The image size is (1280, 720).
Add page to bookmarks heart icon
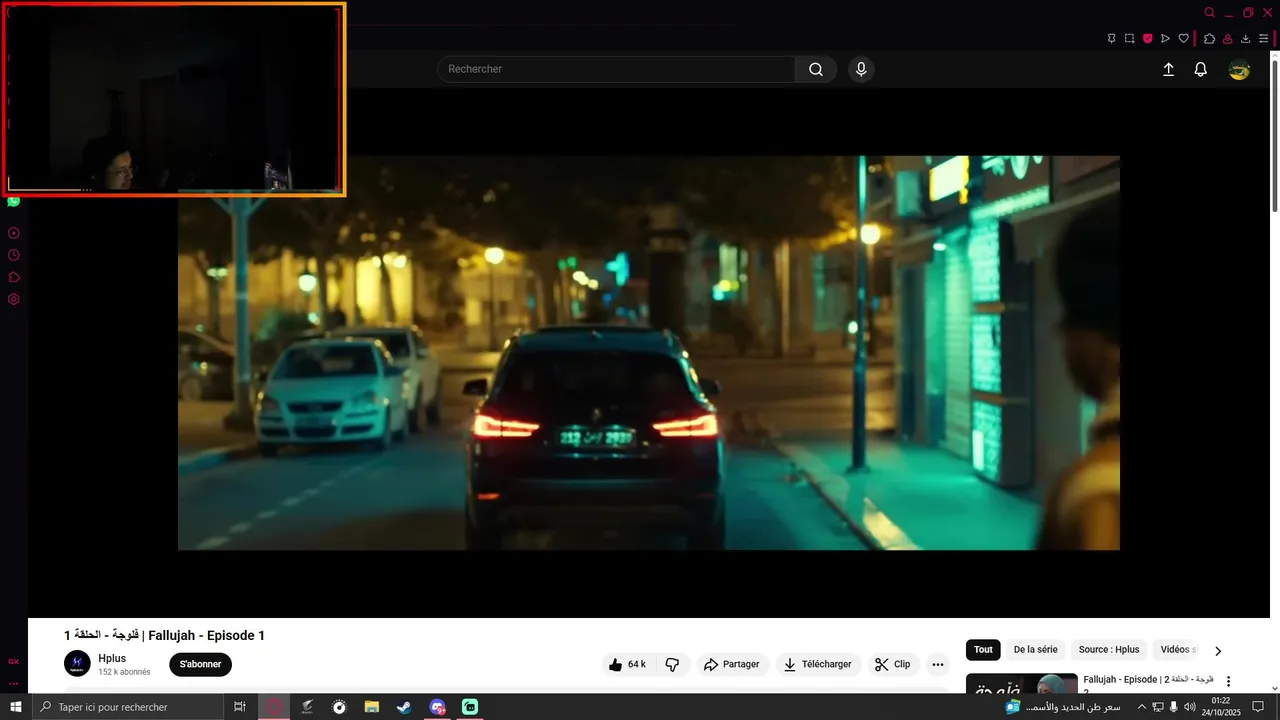1183,39
